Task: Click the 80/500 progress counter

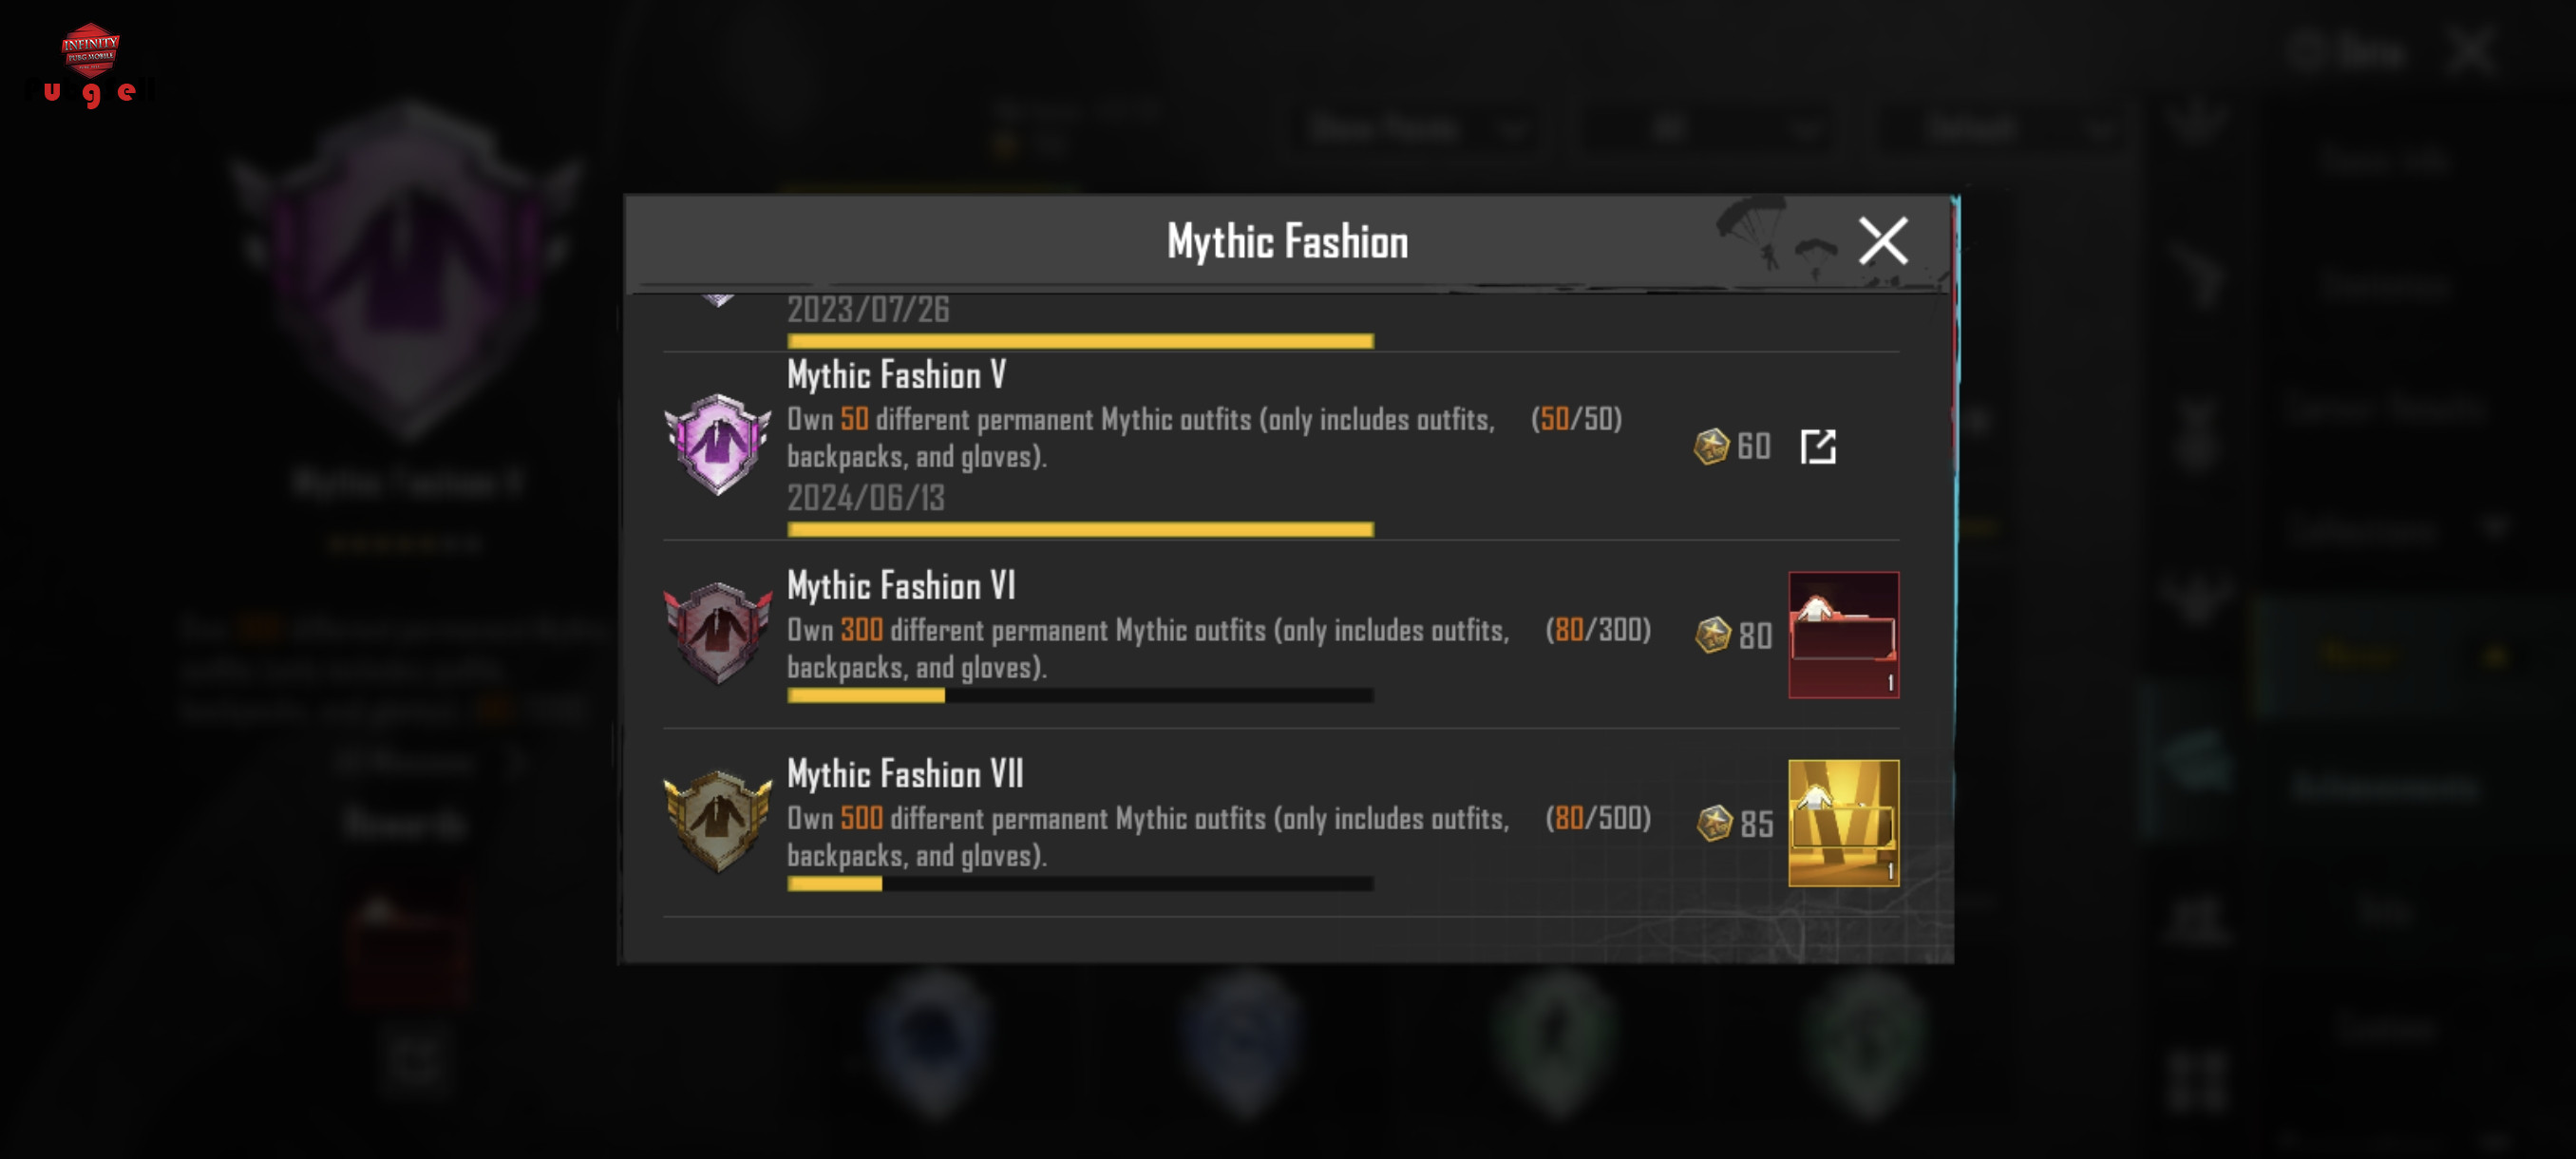Action: [1598, 818]
